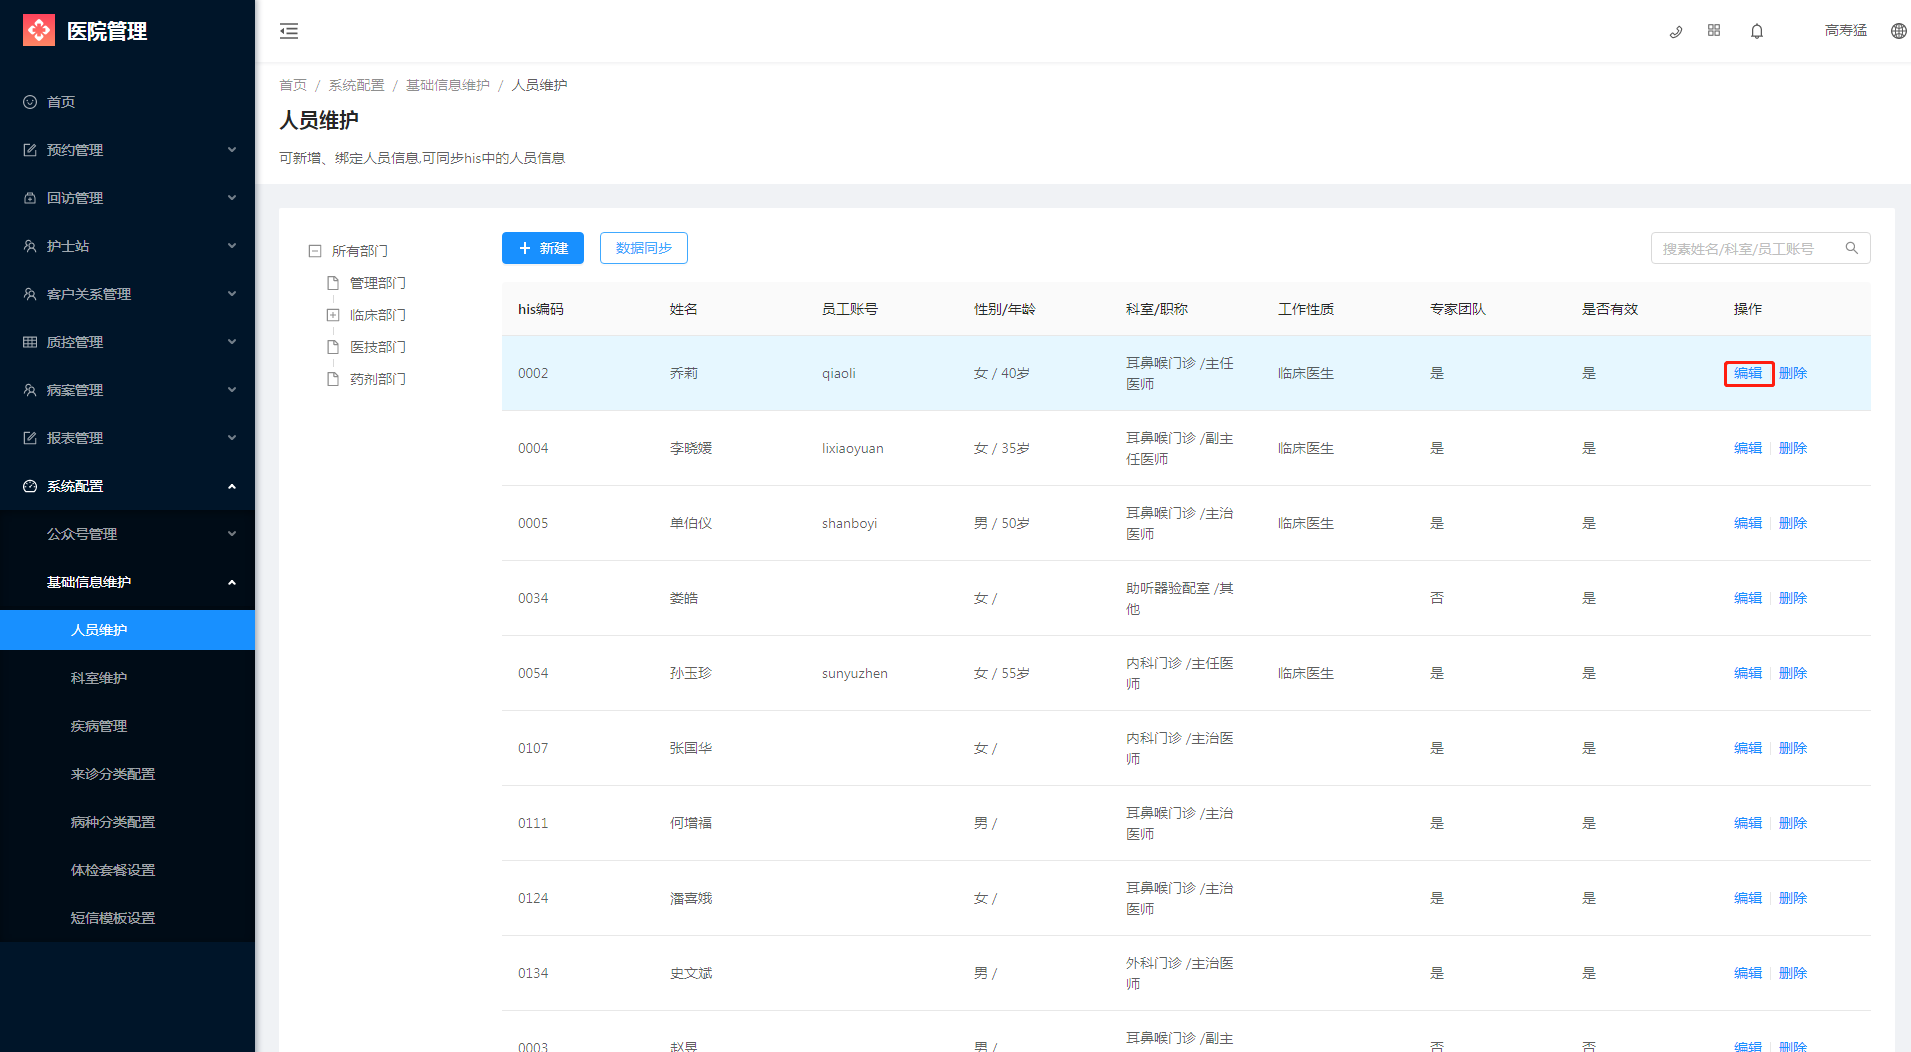The image size is (1911, 1052).
Task: Click the 质控管理 table icon
Action: click(30, 342)
